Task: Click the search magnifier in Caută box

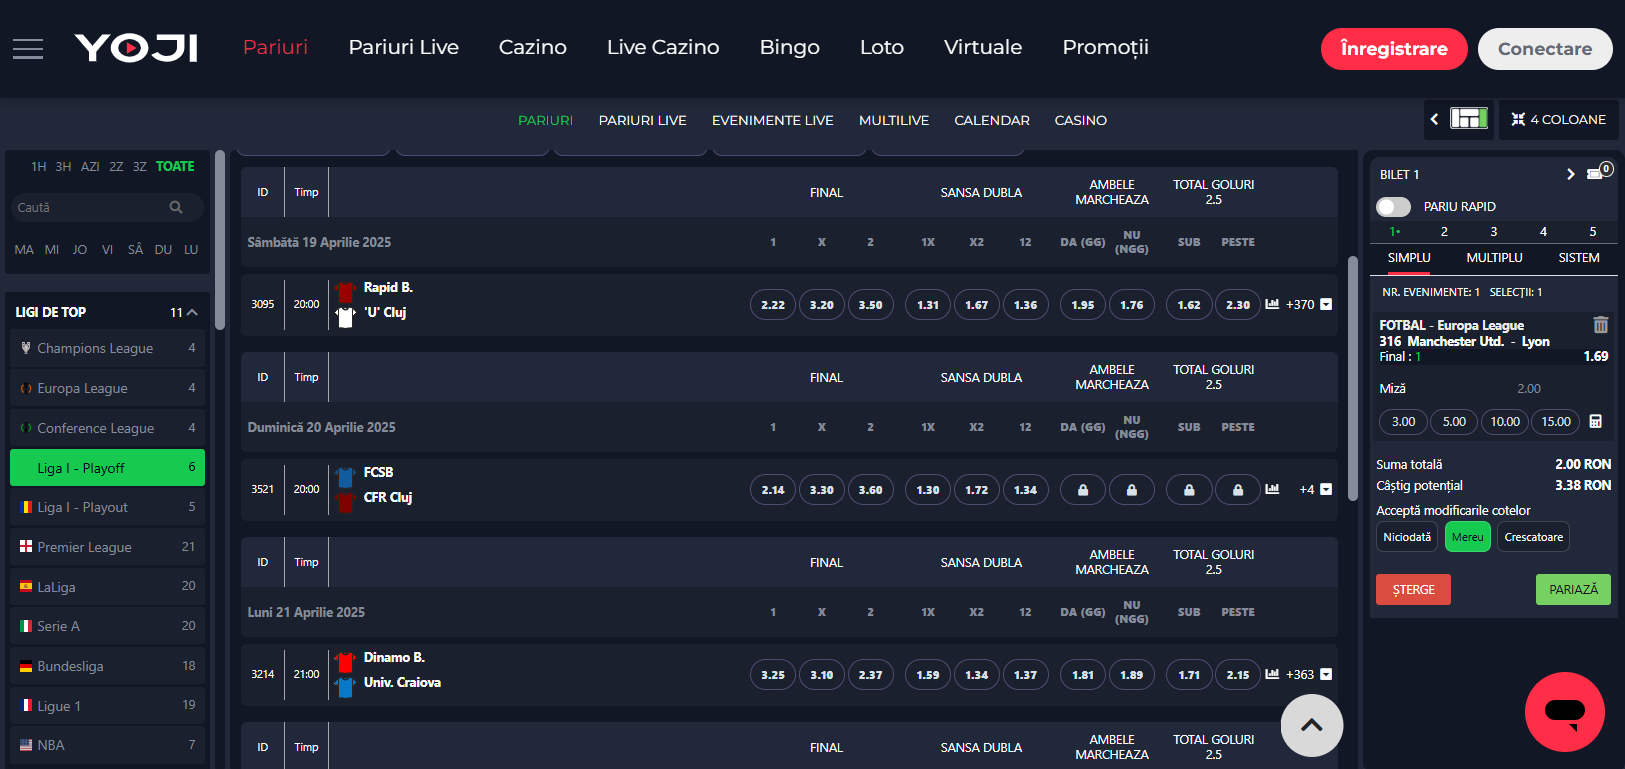Action: click(176, 208)
